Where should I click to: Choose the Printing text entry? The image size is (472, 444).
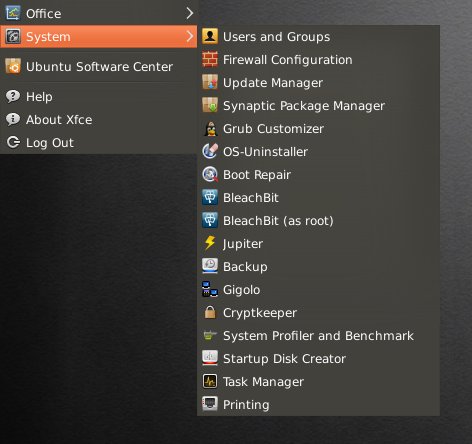click(x=246, y=405)
